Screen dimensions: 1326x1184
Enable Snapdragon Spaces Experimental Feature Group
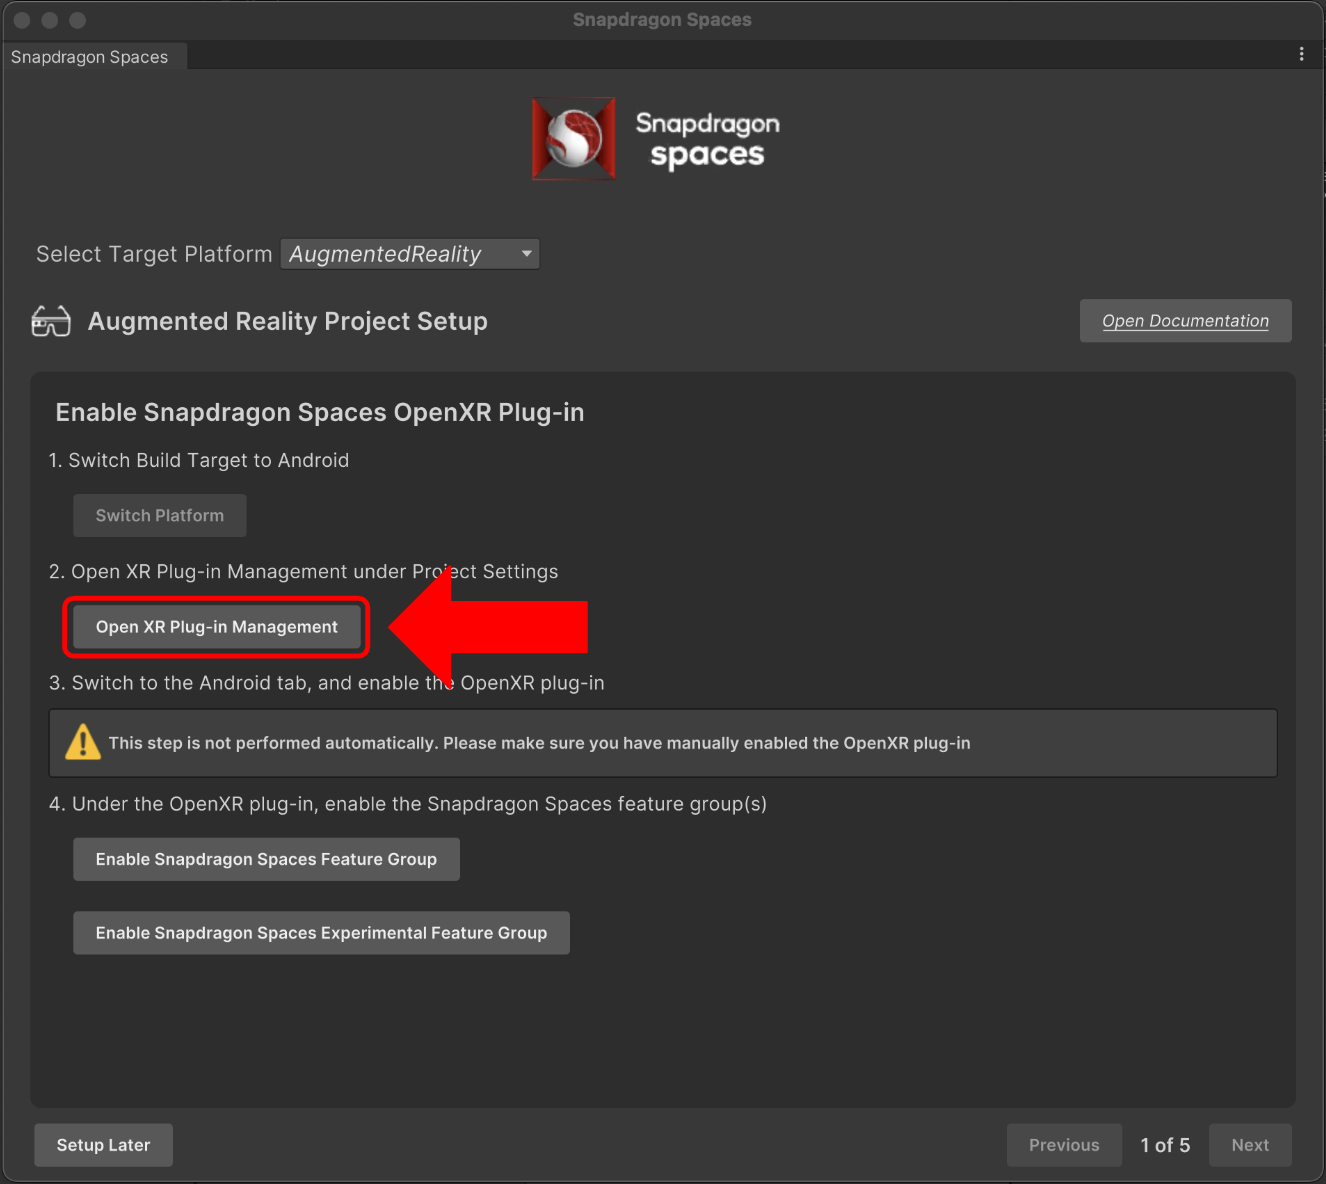tap(321, 933)
